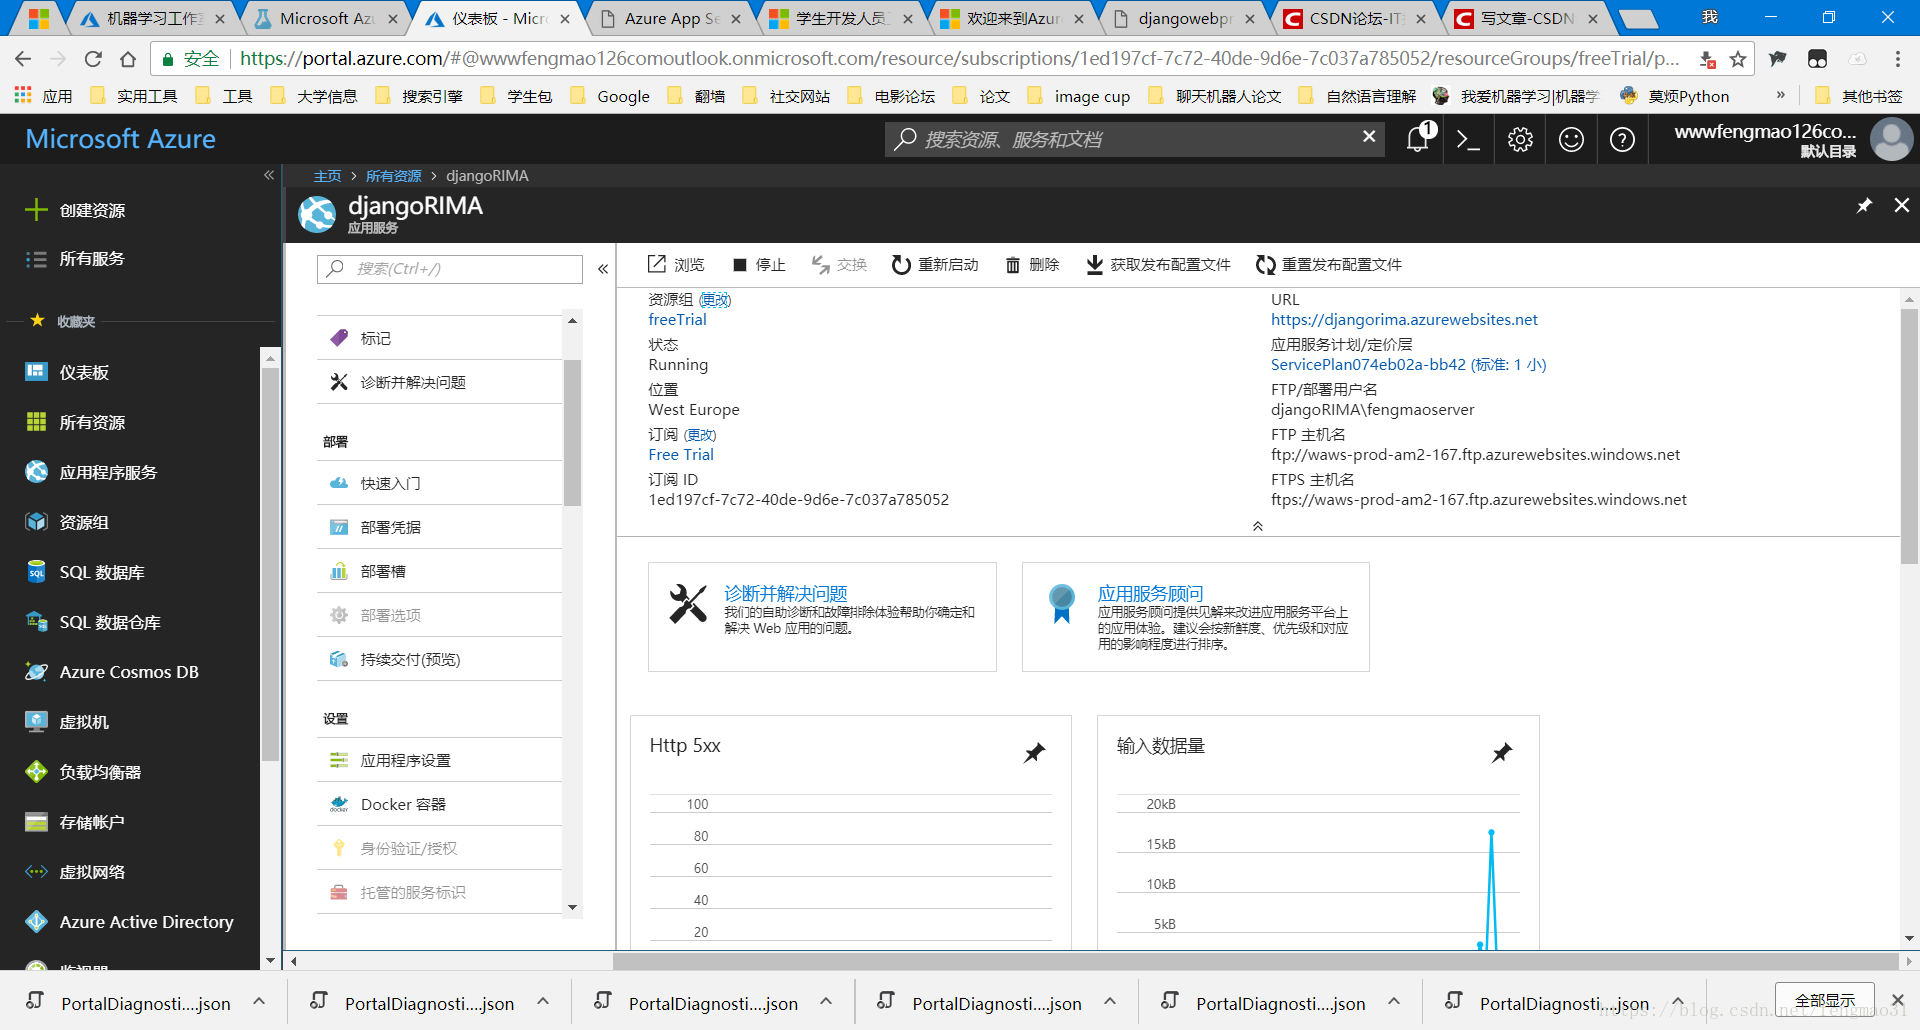Switch to CSDN论坛 browser tab
The image size is (1920, 1030).
pos(1356,19)
